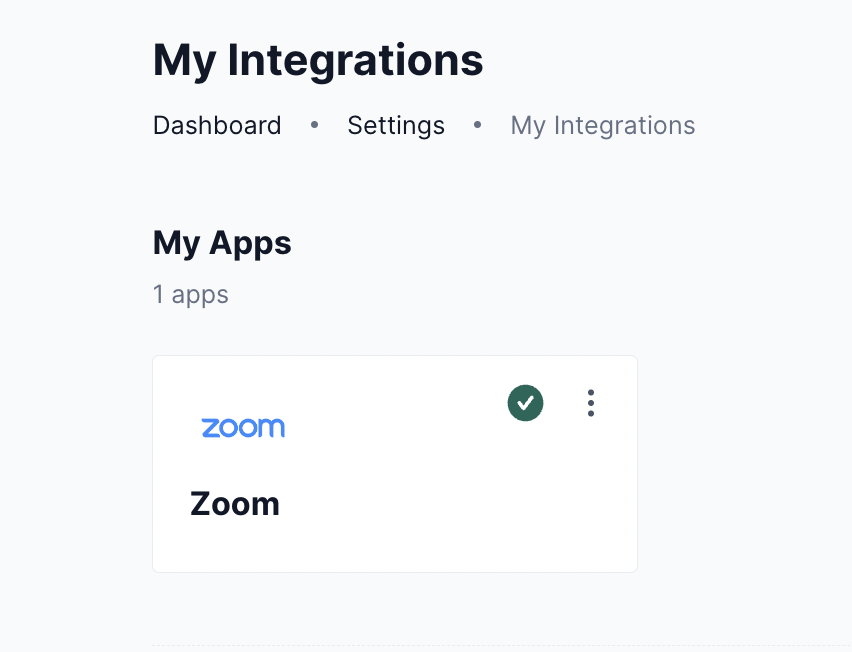Click the Zoom integration card thumbnail
This screenshot has width=852, height=652.
394,463
